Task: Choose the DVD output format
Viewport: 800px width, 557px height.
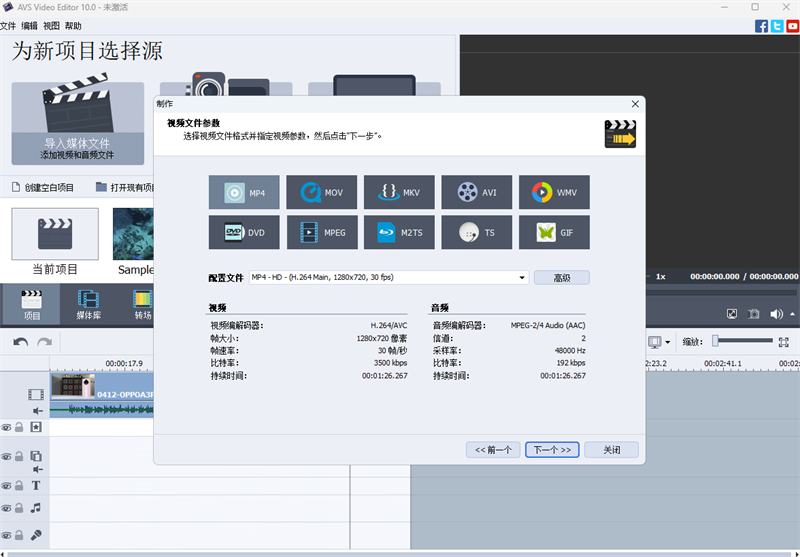Action: click(x=244, y=232)
